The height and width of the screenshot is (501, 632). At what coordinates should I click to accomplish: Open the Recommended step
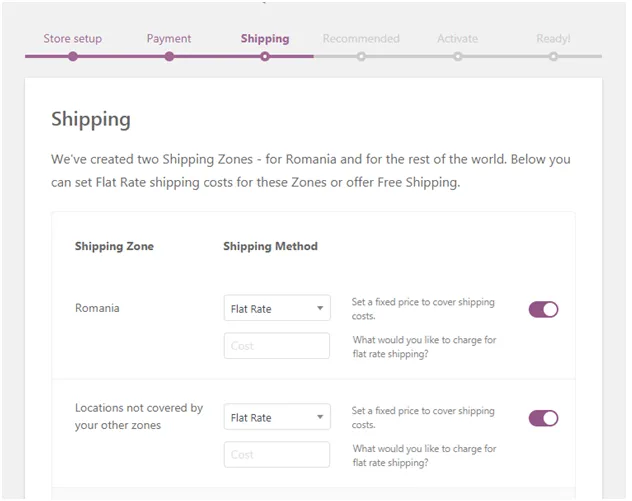point(361,39)
